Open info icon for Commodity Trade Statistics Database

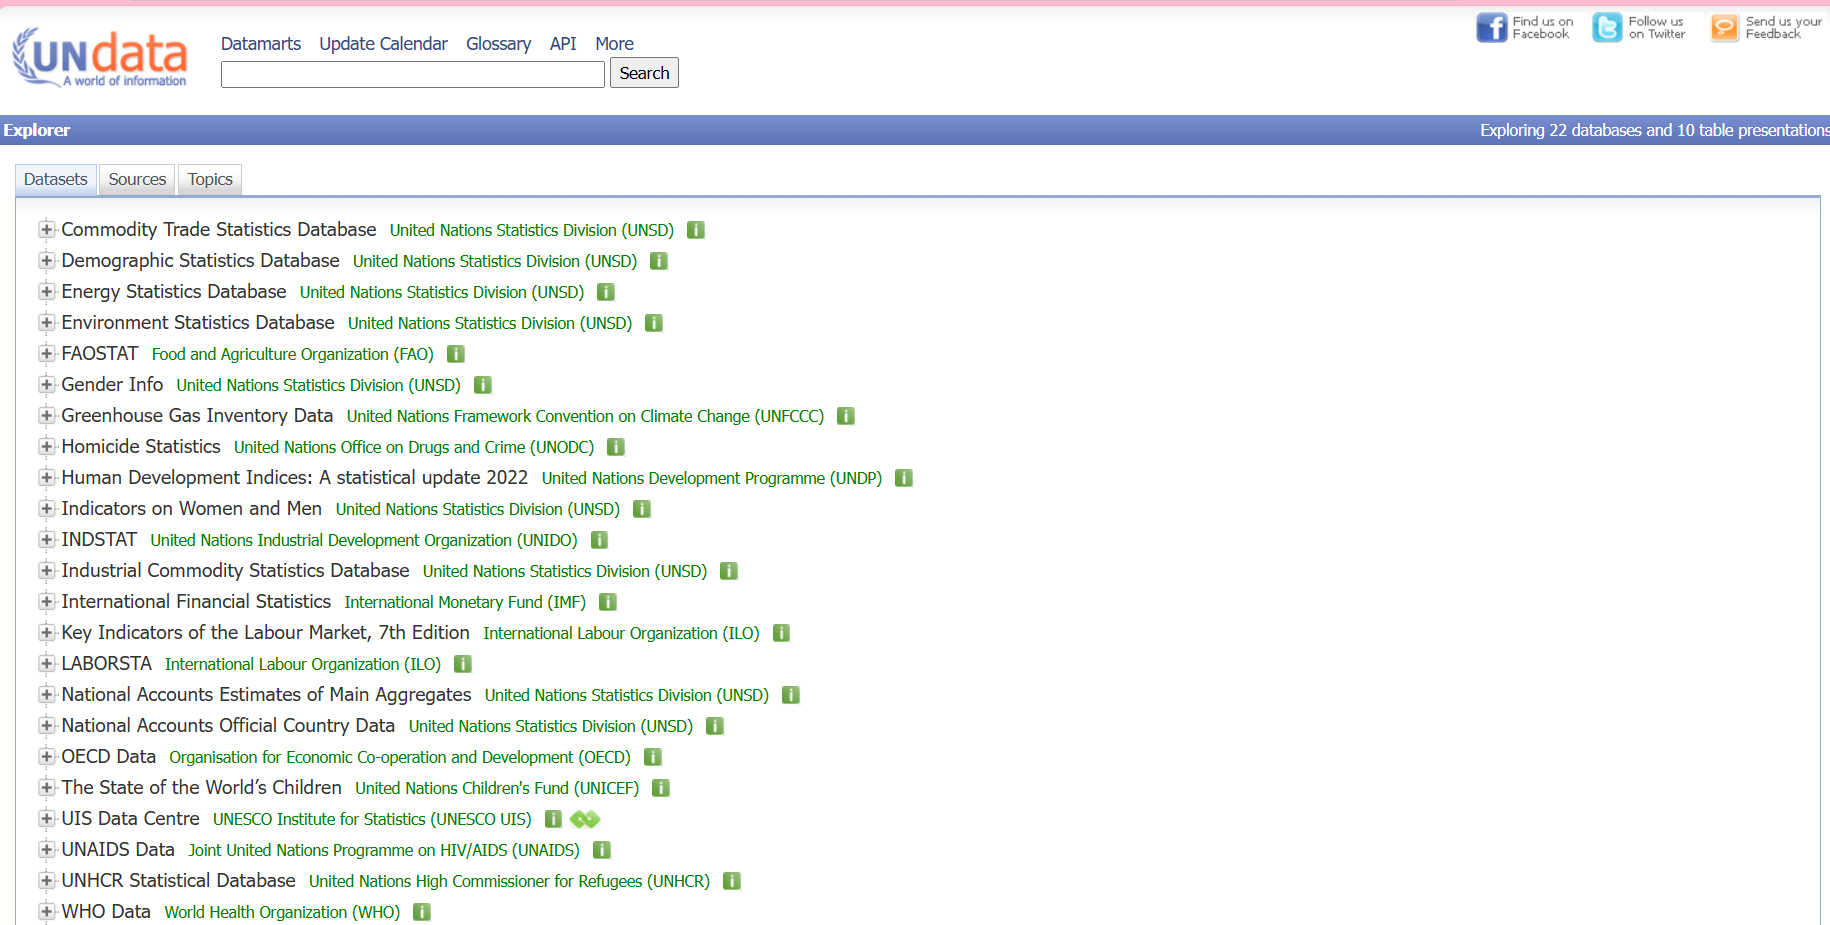click(x=696, y=230)
